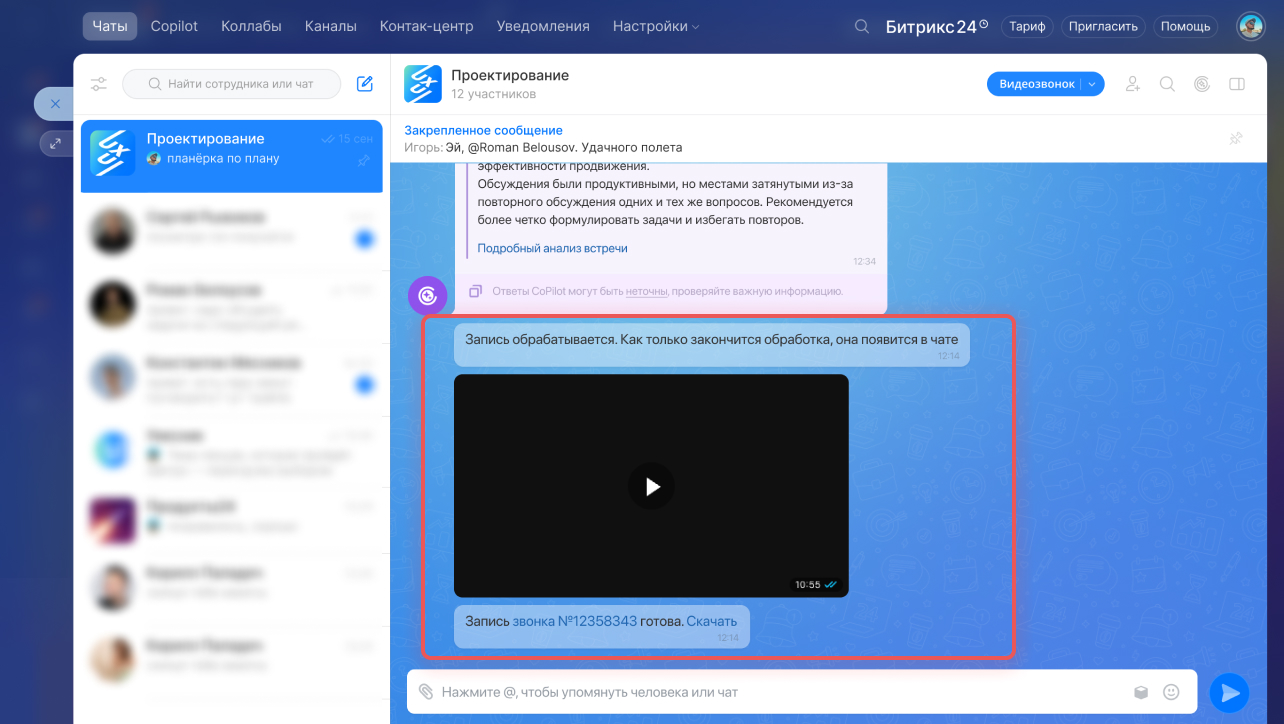Click the add participant icon
The image size is (1284, 724).
tap(1133, 84)
